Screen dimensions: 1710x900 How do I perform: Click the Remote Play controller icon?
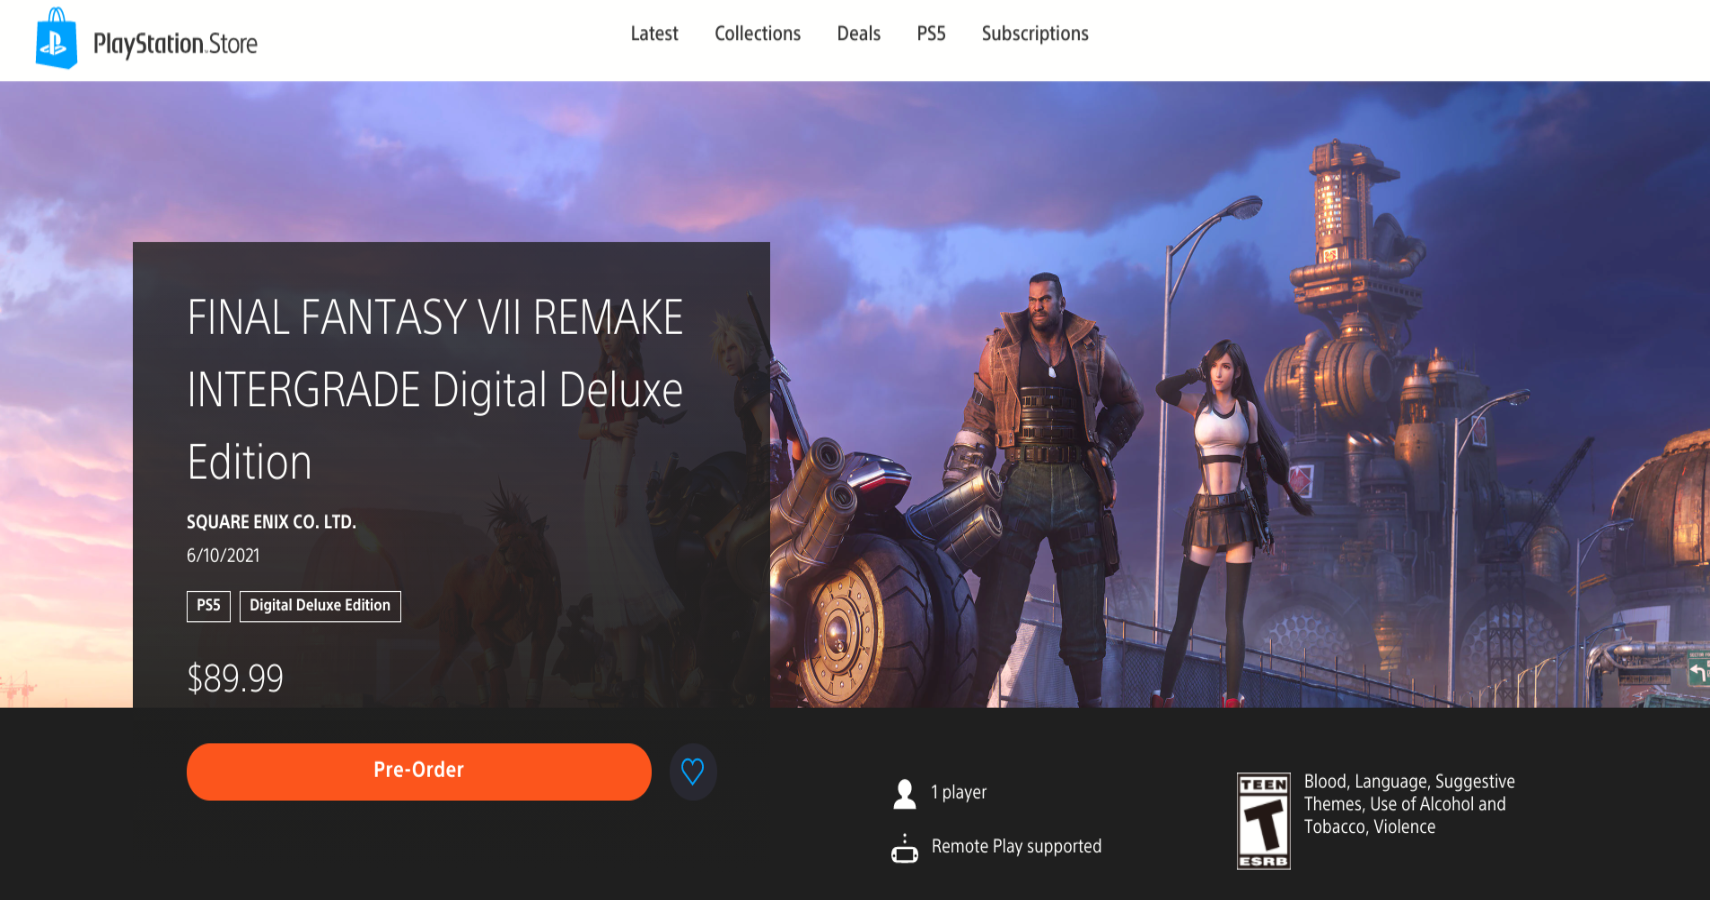(905, 848)
